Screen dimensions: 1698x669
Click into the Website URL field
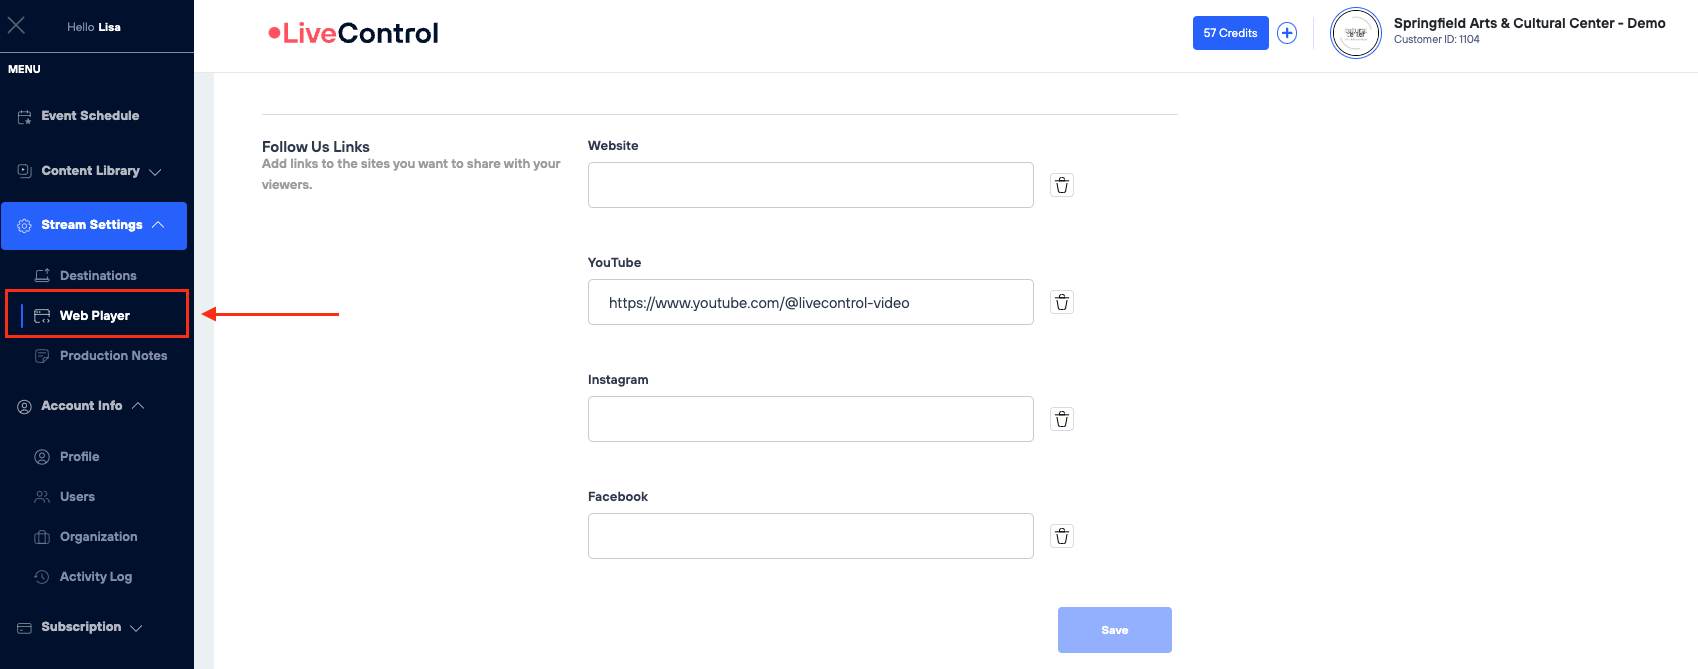pos(810,185)
